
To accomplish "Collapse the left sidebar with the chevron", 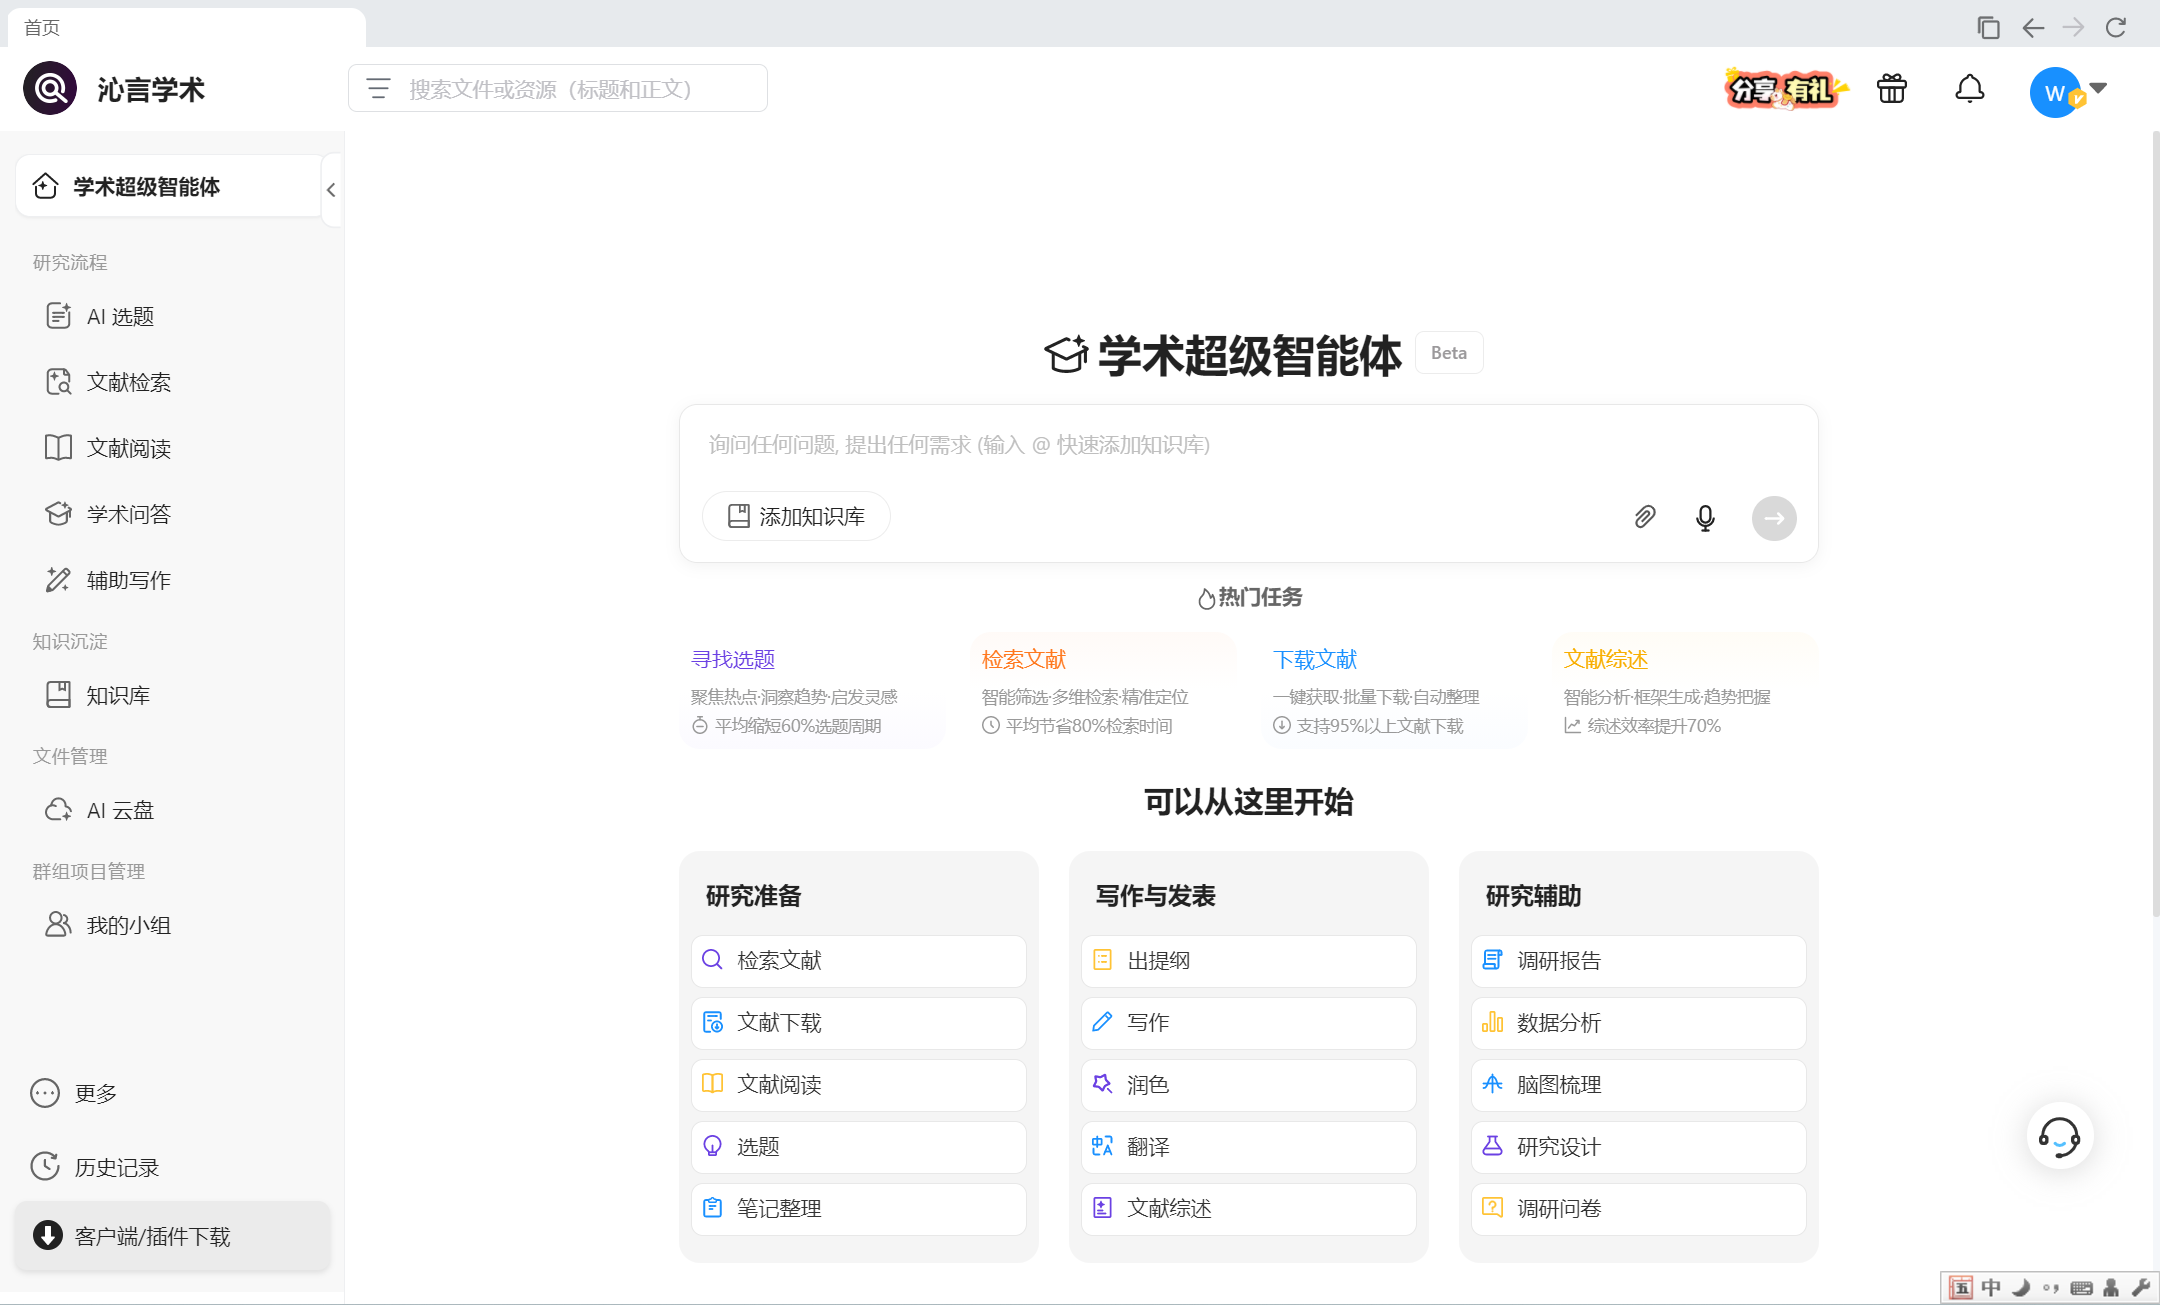I will (x=331, y=189).
